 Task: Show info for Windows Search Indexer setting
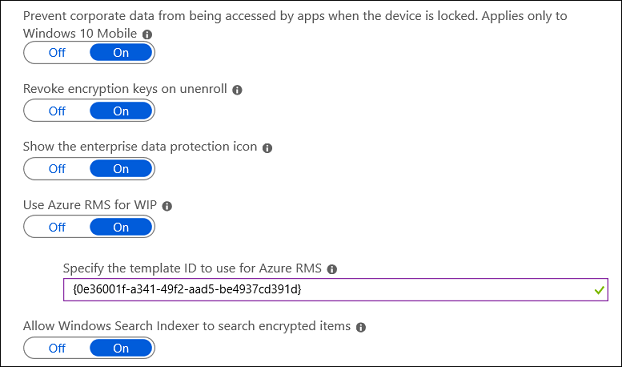pyautogui.click(x=361, y=327)
